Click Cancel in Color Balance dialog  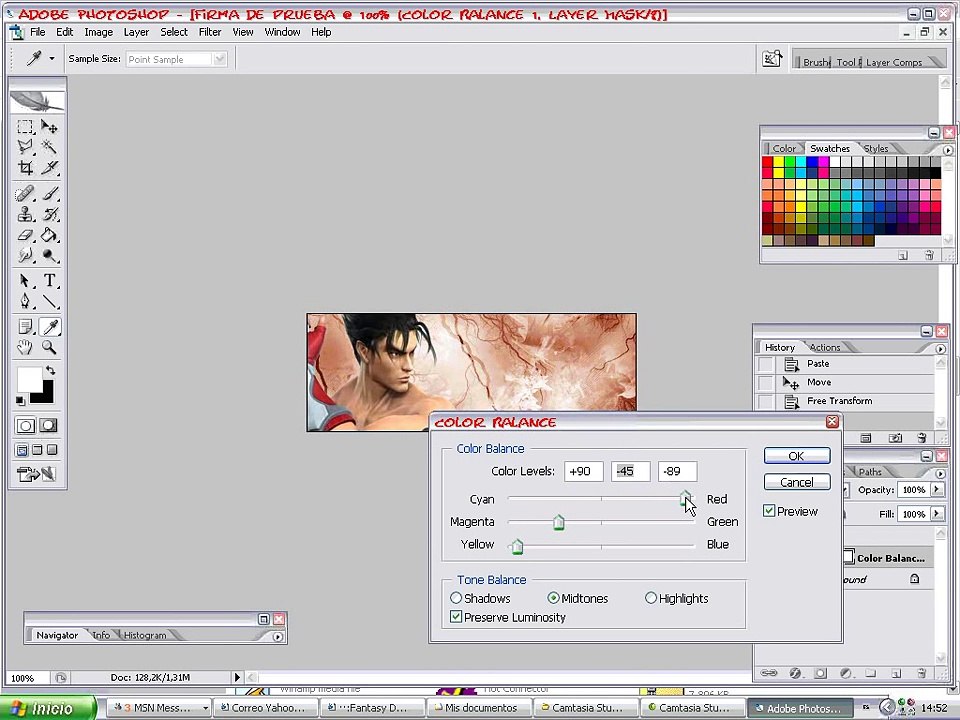pos(797,482)
